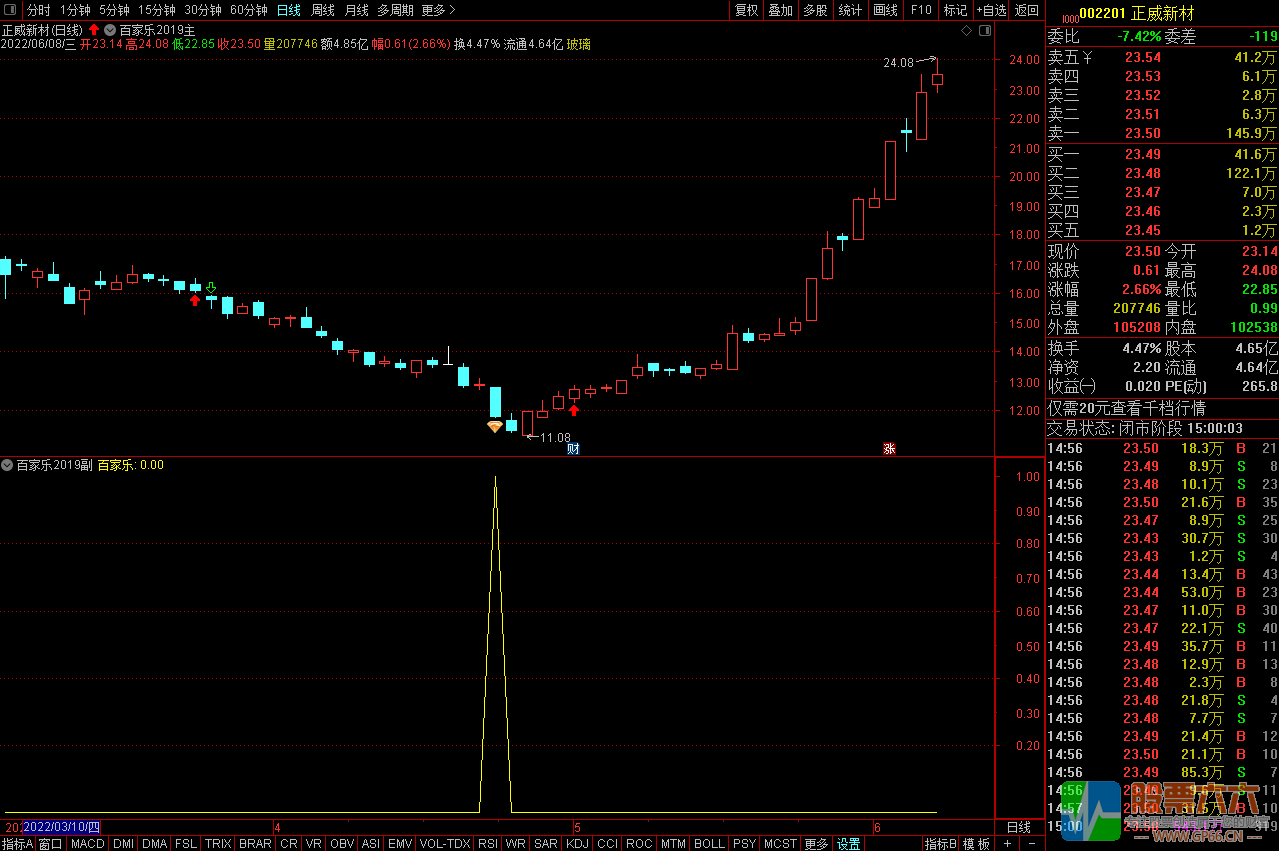The image size is (1279, 851).
Task: Click the red up arrow next to 正威新材(日线)
Action: coord(94,30)
